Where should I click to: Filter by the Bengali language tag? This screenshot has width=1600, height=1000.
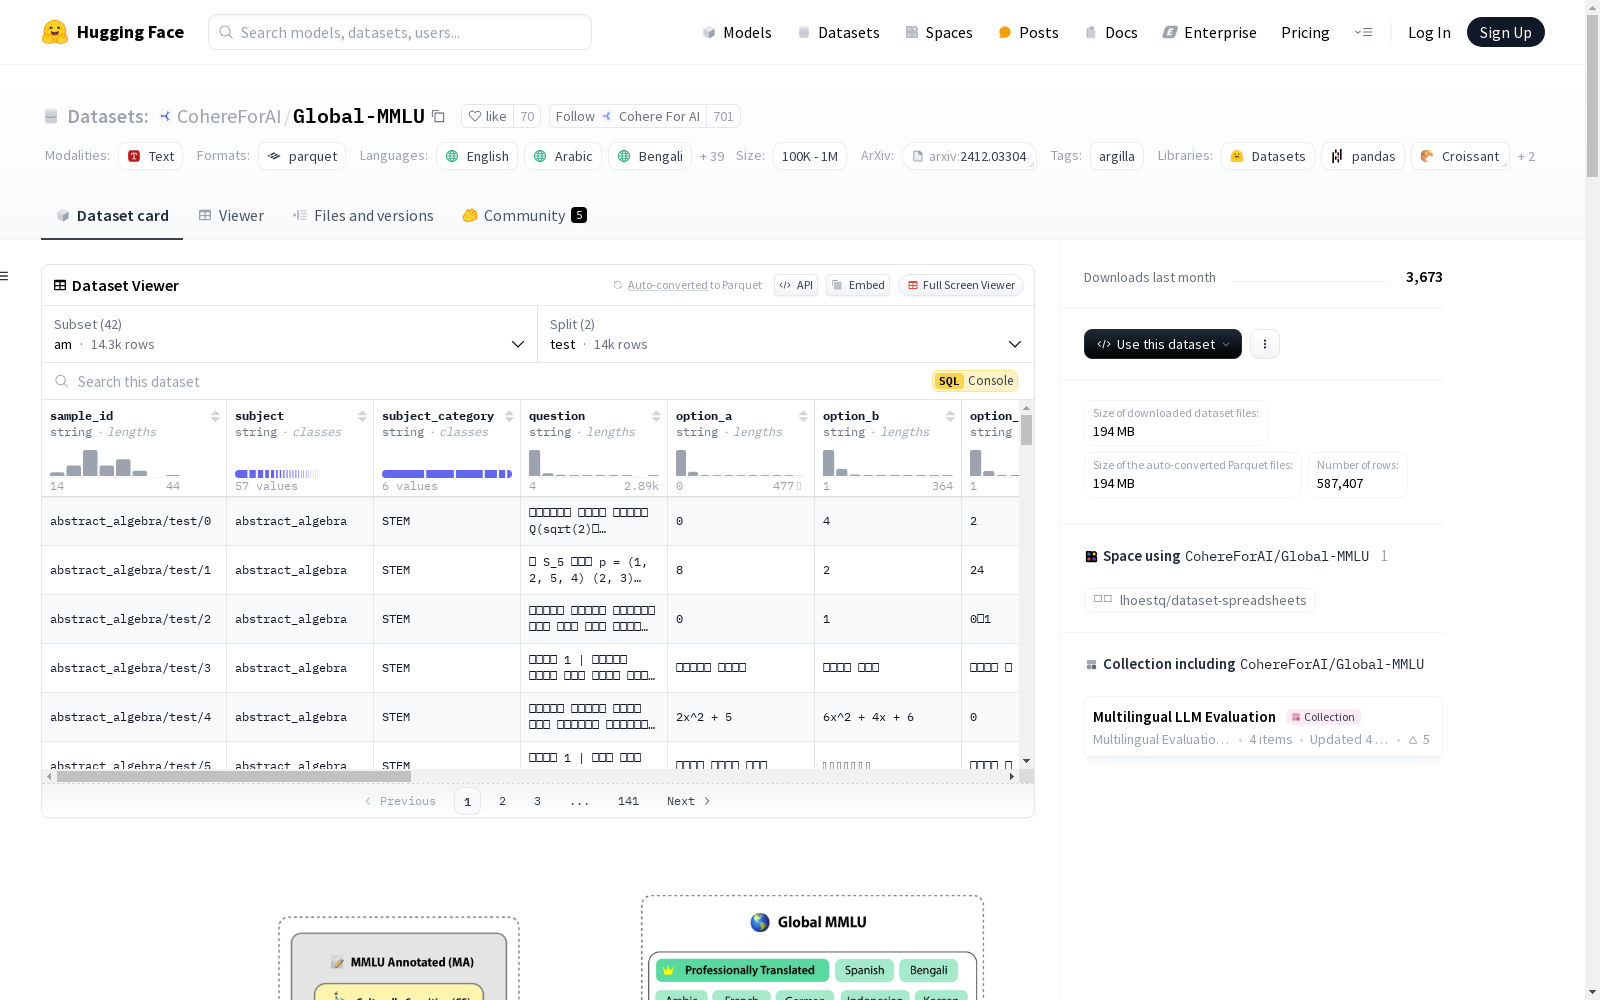pyautogui.click(x=650, y=156)
